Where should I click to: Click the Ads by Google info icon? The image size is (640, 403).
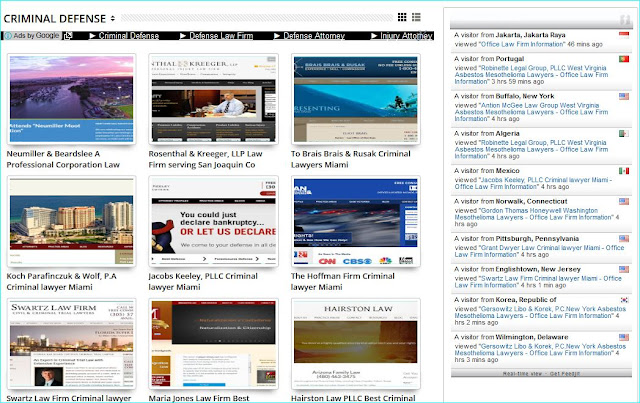coord(8,36)
